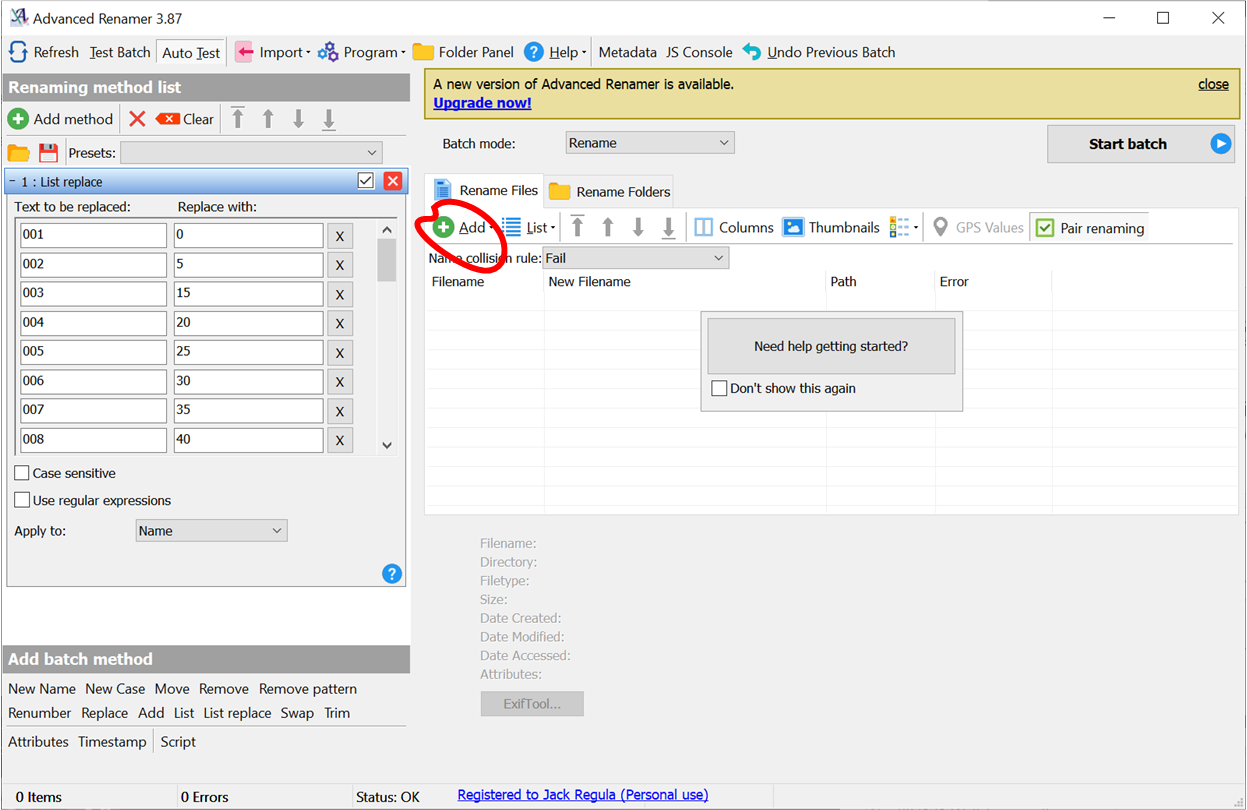Close the List replace method
This screenshot has height=810, width=1247.
(x=392, y=181)
